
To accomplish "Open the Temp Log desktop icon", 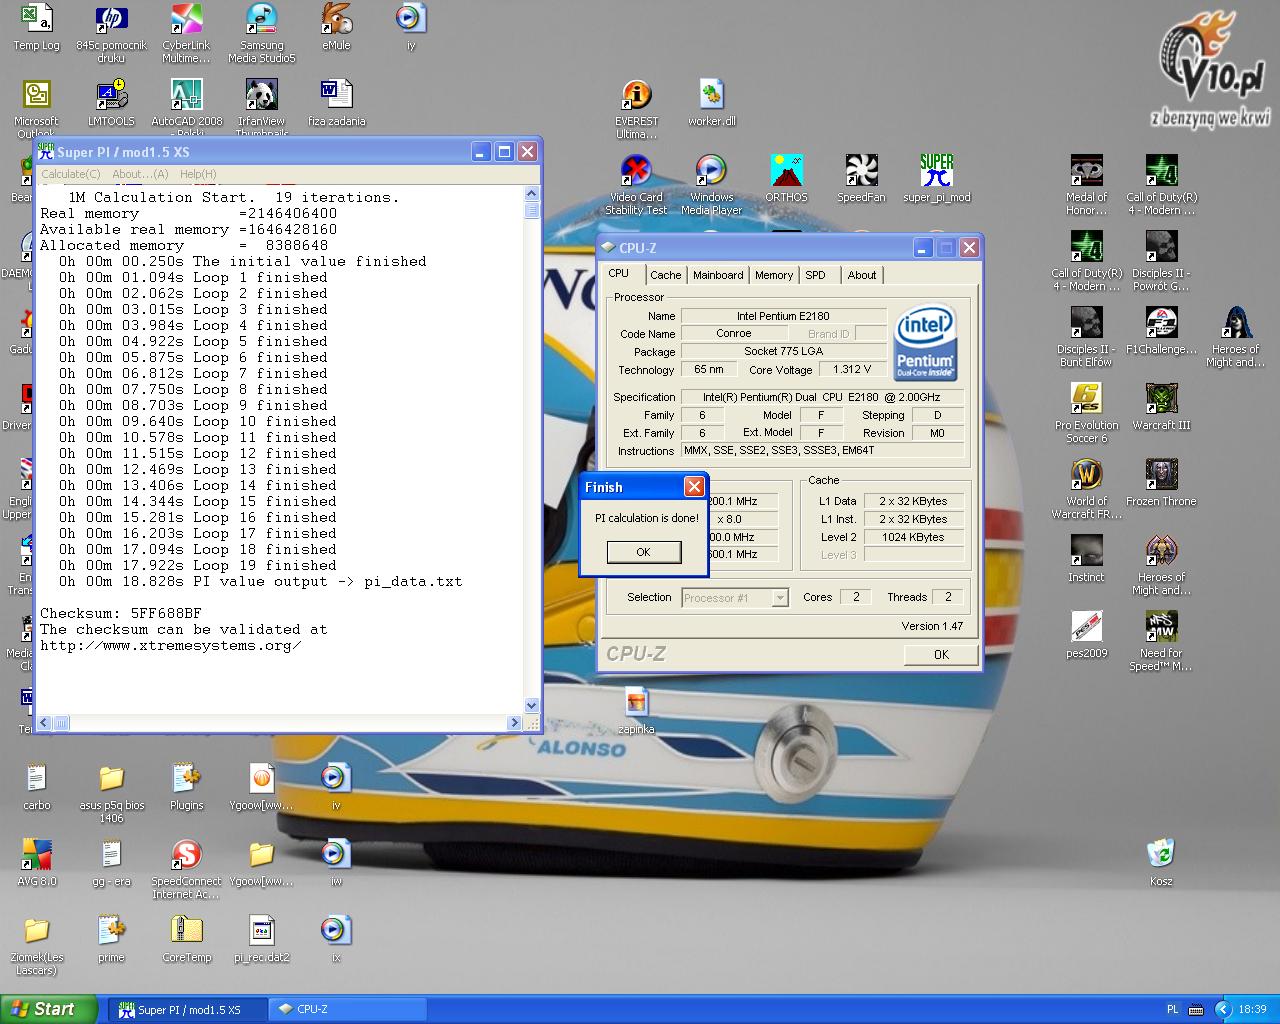I will point(36,27).
